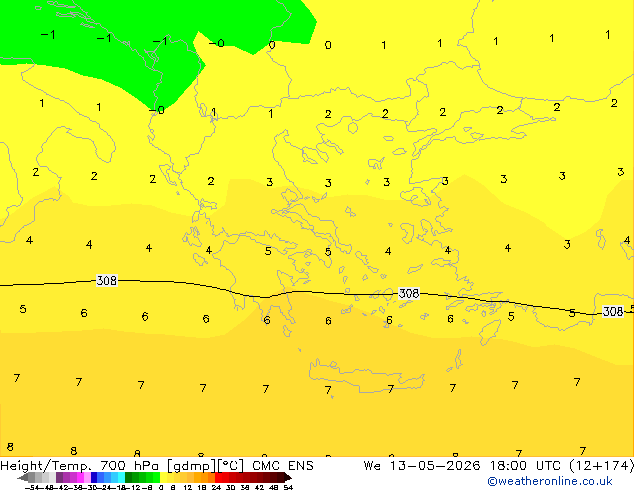Viewport: 634px width, 490px height.
Task: Click the "CMC ENS" model label
Action: [283, 466]
